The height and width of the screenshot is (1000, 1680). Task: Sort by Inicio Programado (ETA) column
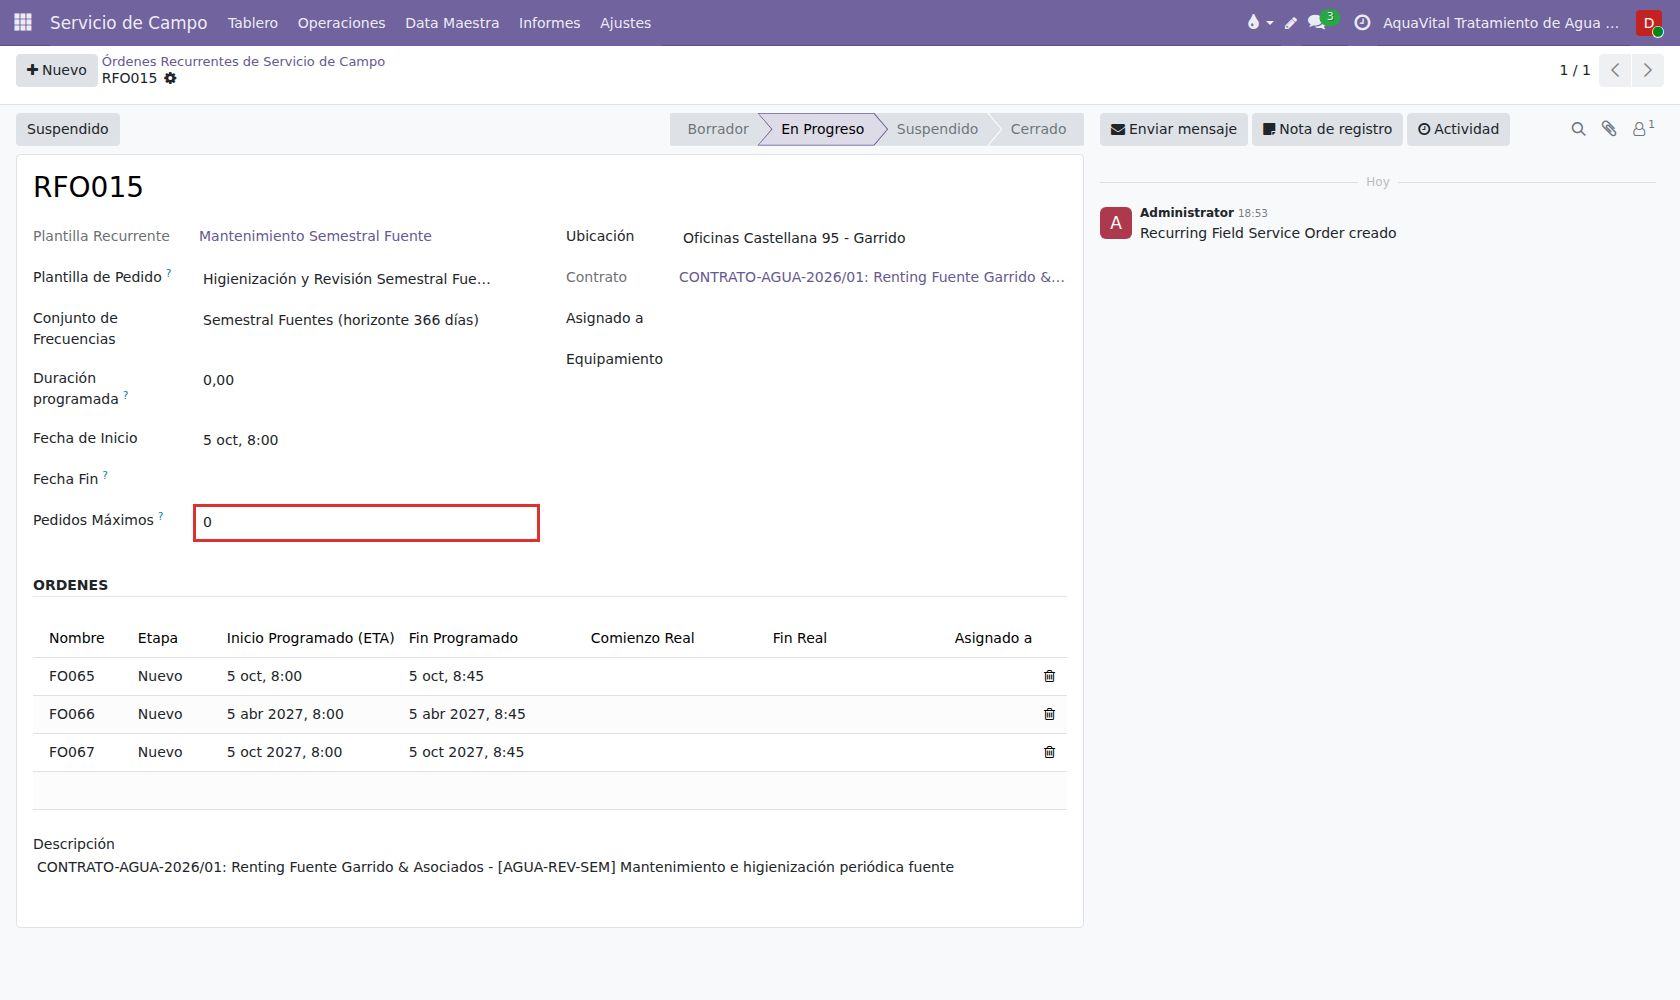point(310,638)
